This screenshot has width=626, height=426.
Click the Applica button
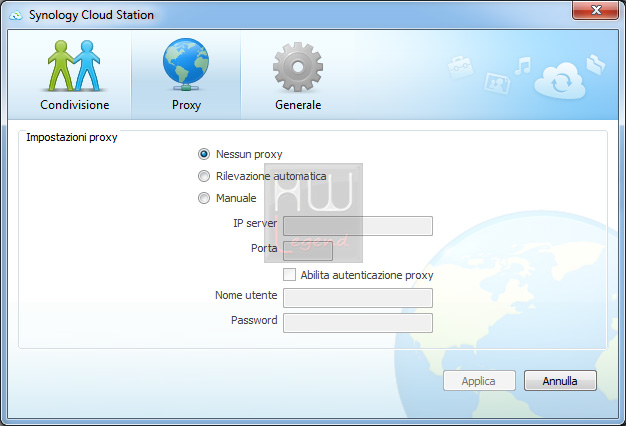(x=479, y=381)
